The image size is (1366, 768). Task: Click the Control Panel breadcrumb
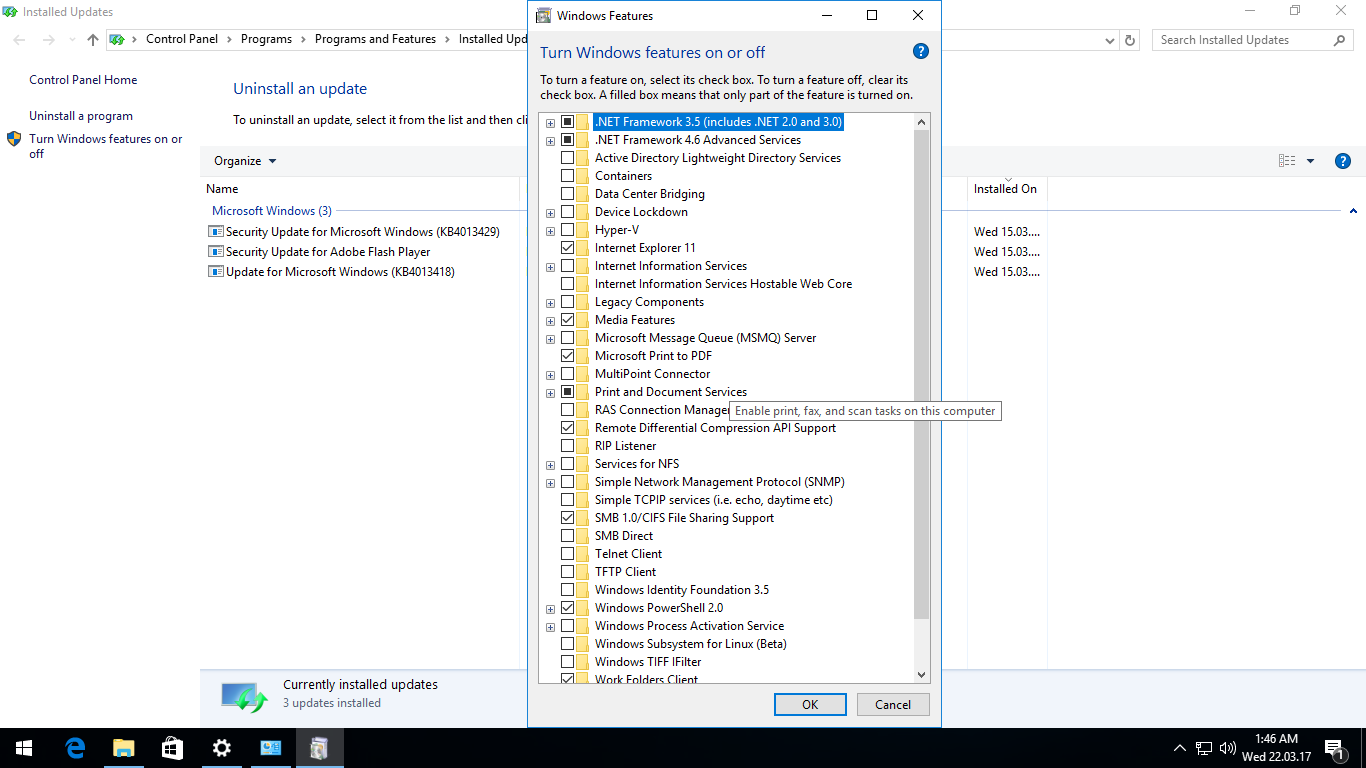(182, 39)
